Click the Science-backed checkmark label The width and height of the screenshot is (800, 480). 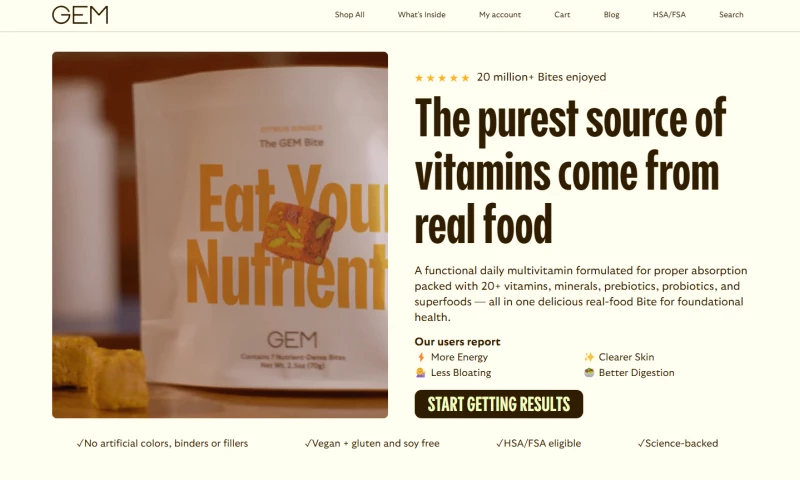pos(678,443)
